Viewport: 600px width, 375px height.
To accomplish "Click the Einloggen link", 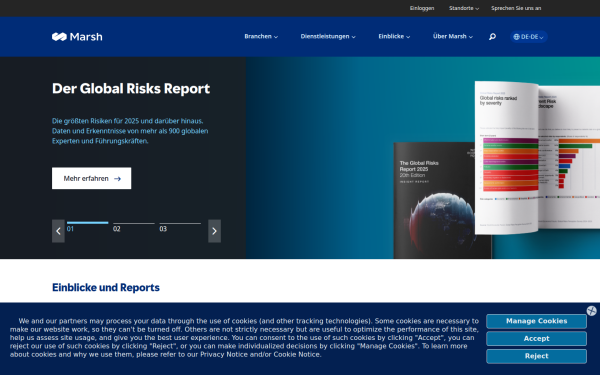I will pyautogui.click(x=422, y=8).
